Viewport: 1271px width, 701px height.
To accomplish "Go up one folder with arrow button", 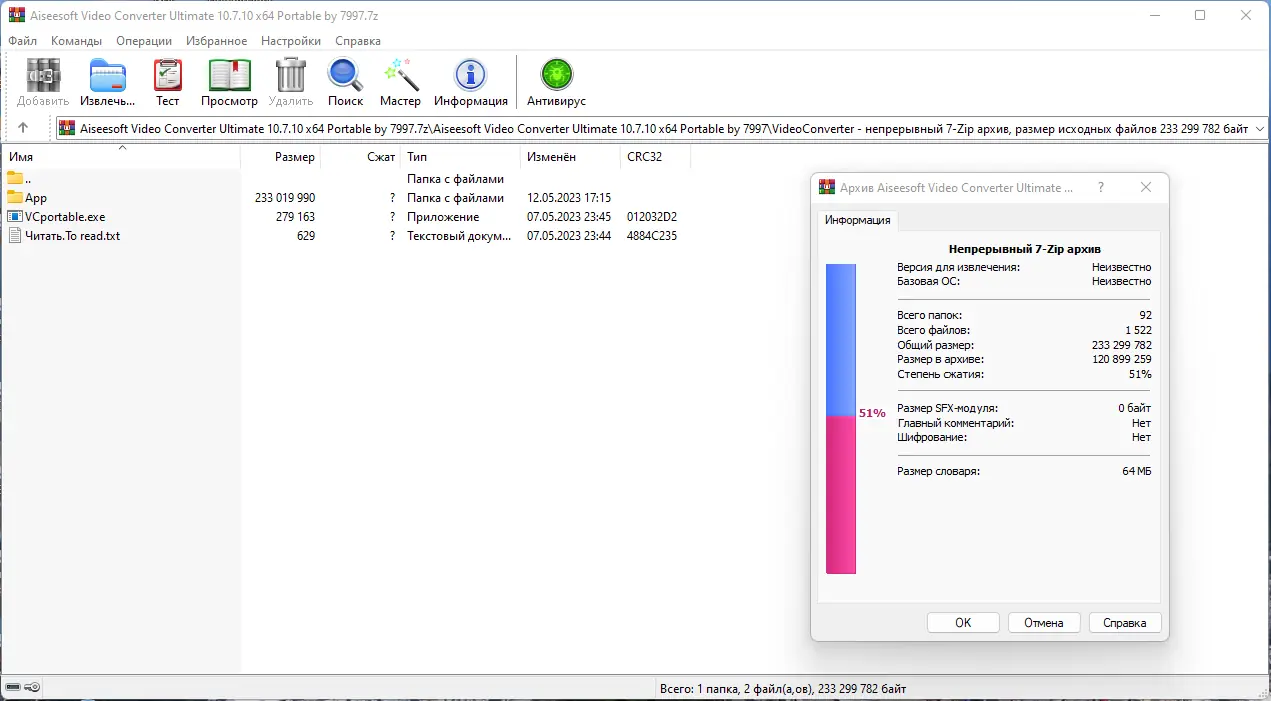I will (23, 128).
